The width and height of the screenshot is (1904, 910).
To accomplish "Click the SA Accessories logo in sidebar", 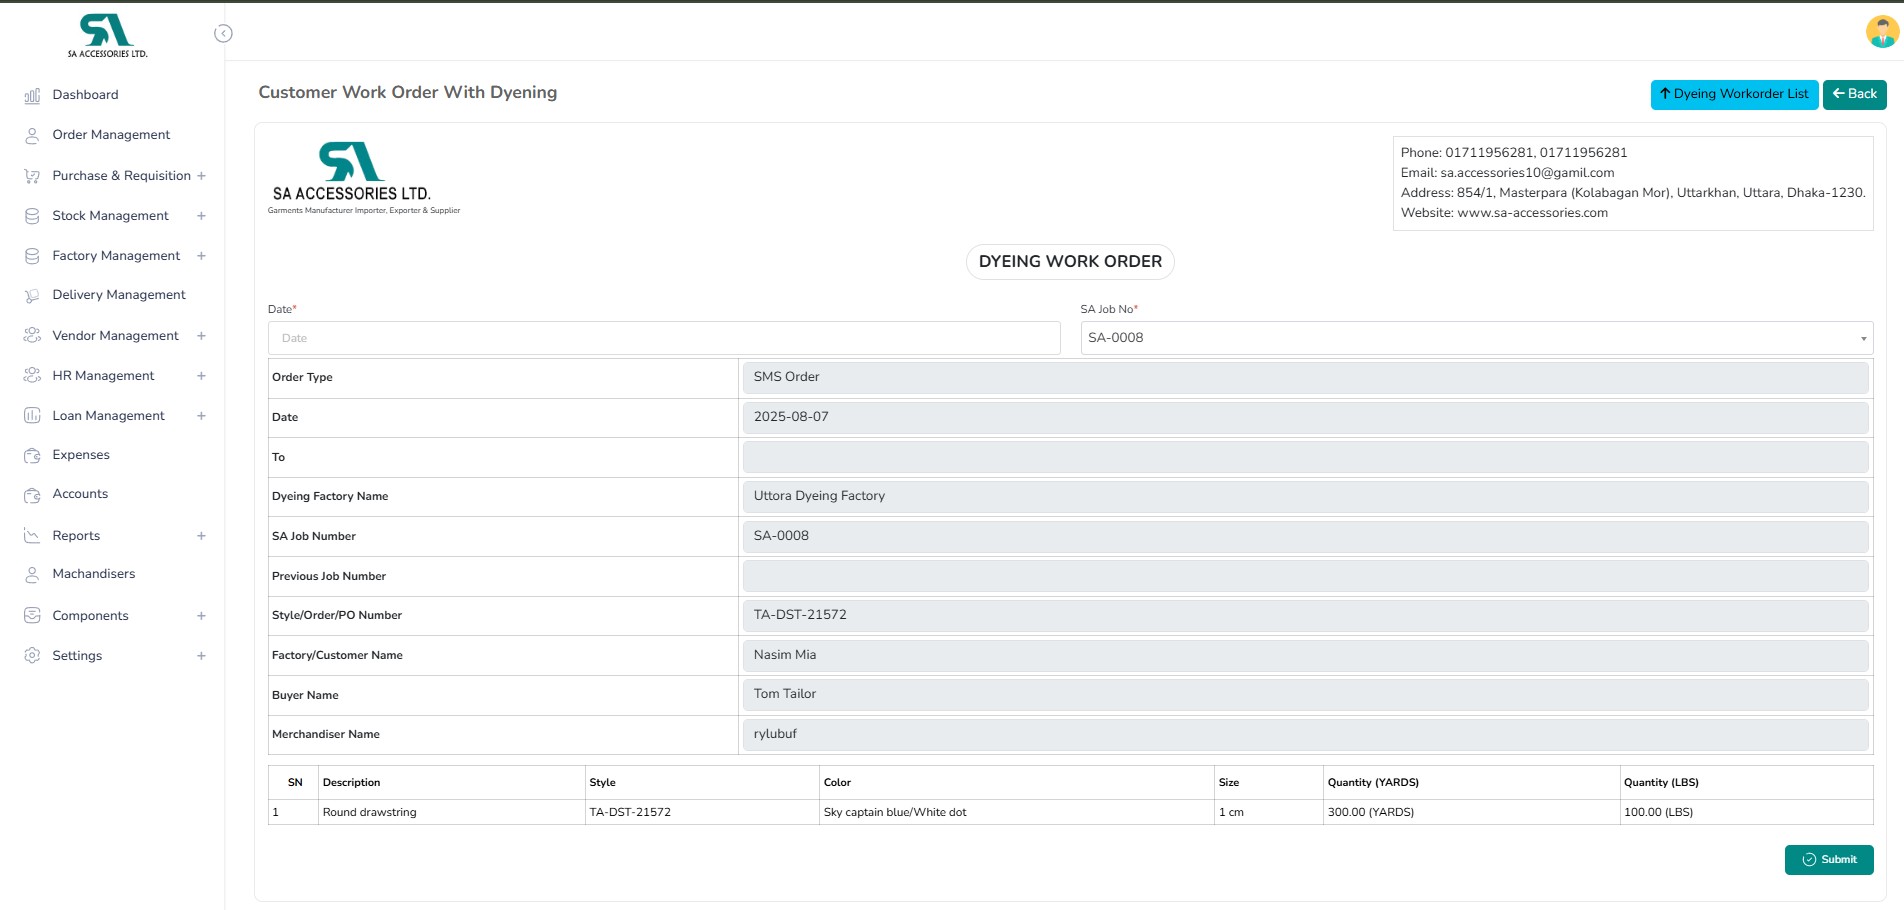I will (107, 36).
